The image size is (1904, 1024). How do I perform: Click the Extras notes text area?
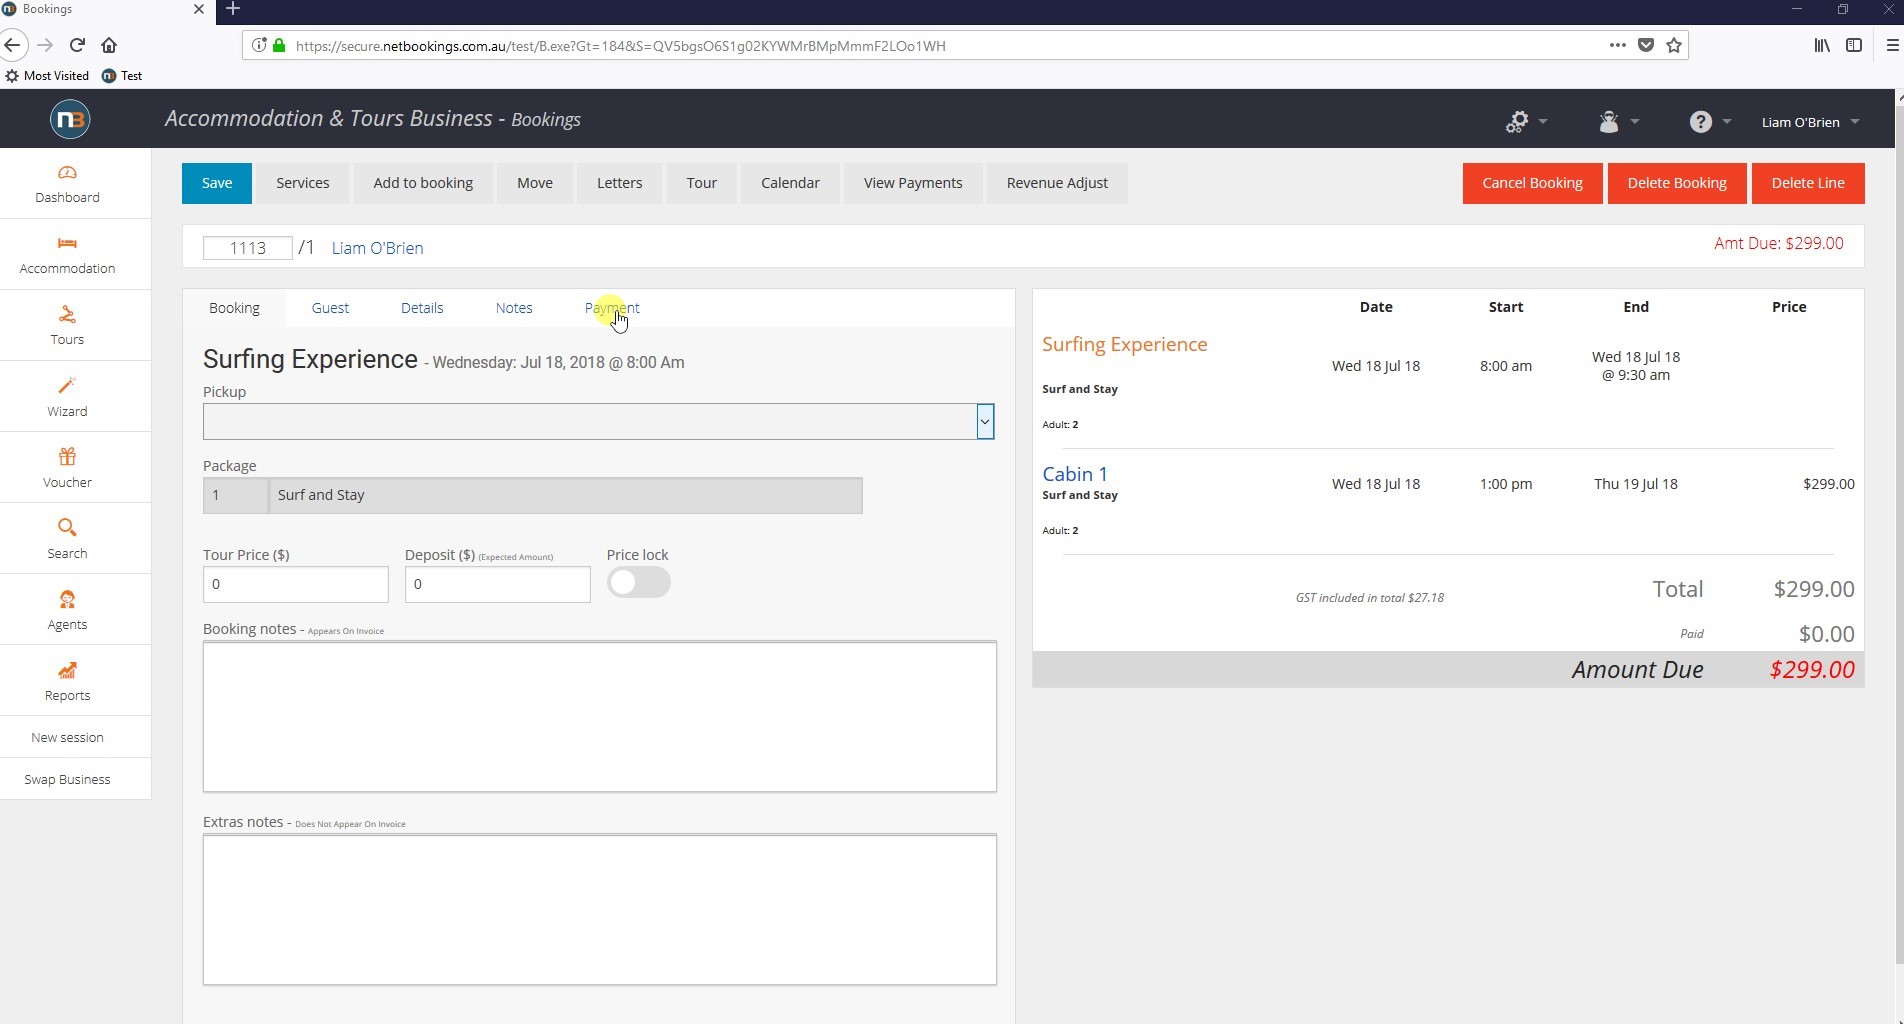(x=600, y=909)
